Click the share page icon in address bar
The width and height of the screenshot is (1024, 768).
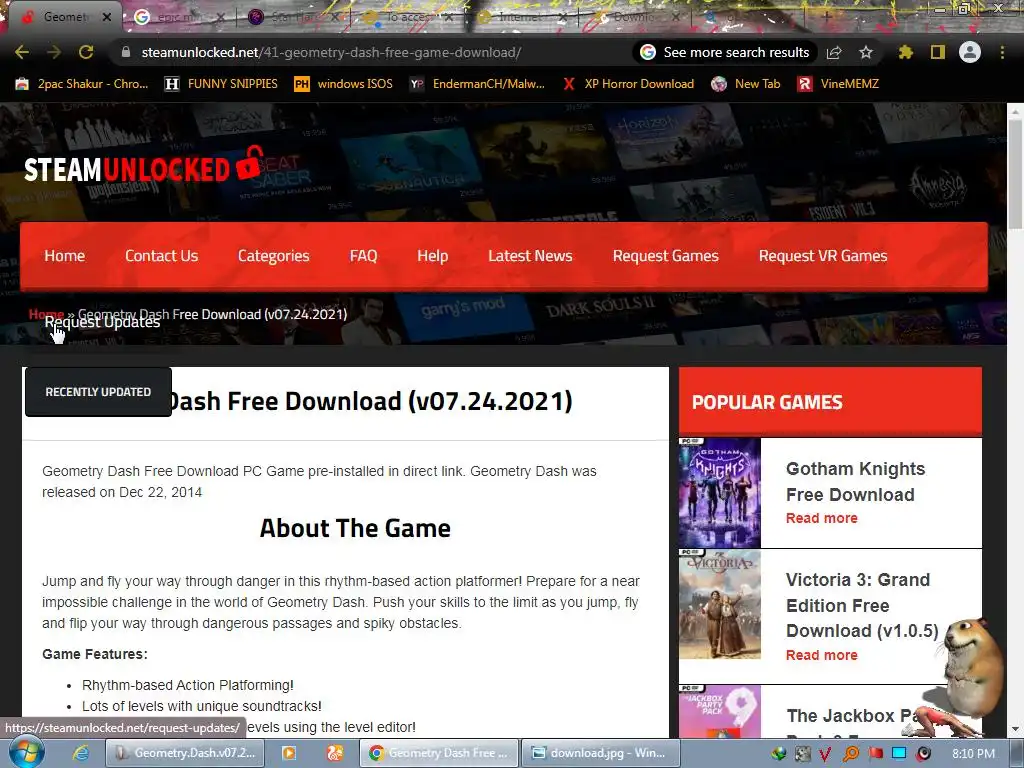[834, 52]
